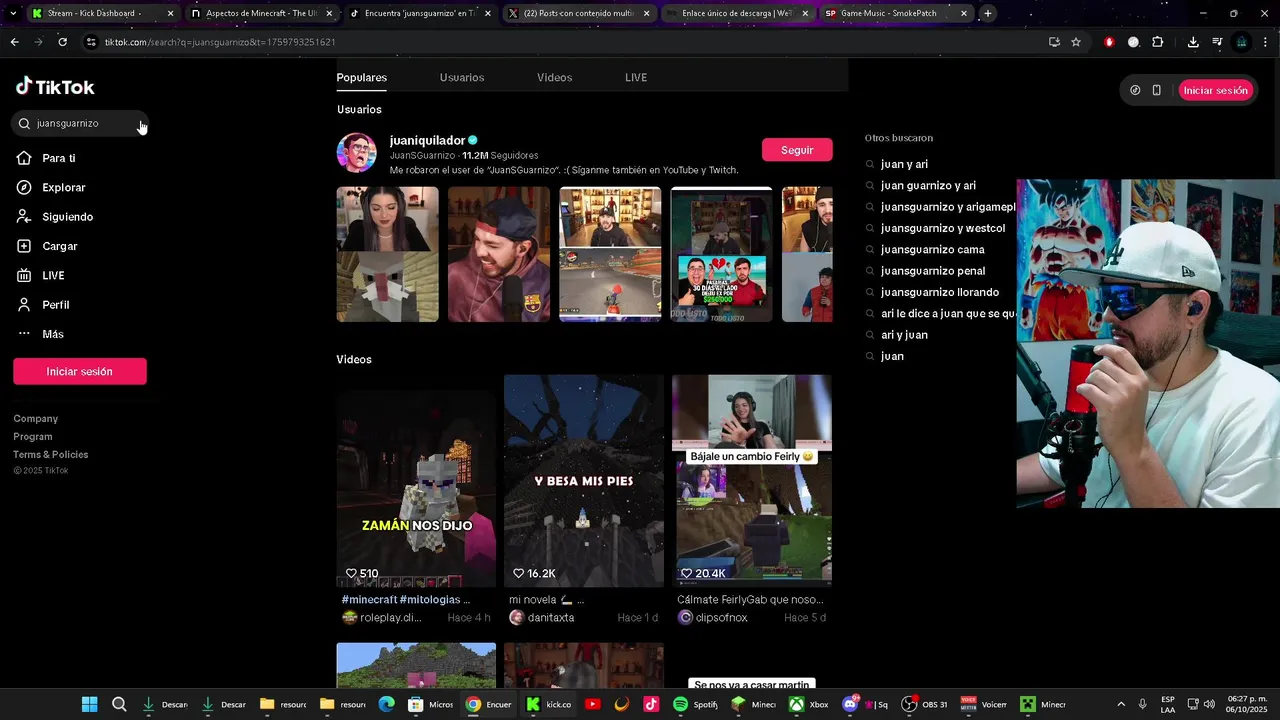Open the browser extensions puzzle icon
Screen dimensions: 1280x720
(x=1158, y=42)
